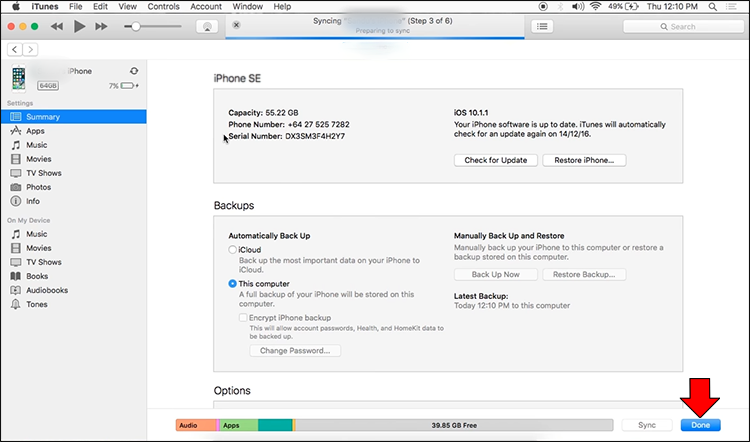Open the Edit menu

click(x=100, y=6)
